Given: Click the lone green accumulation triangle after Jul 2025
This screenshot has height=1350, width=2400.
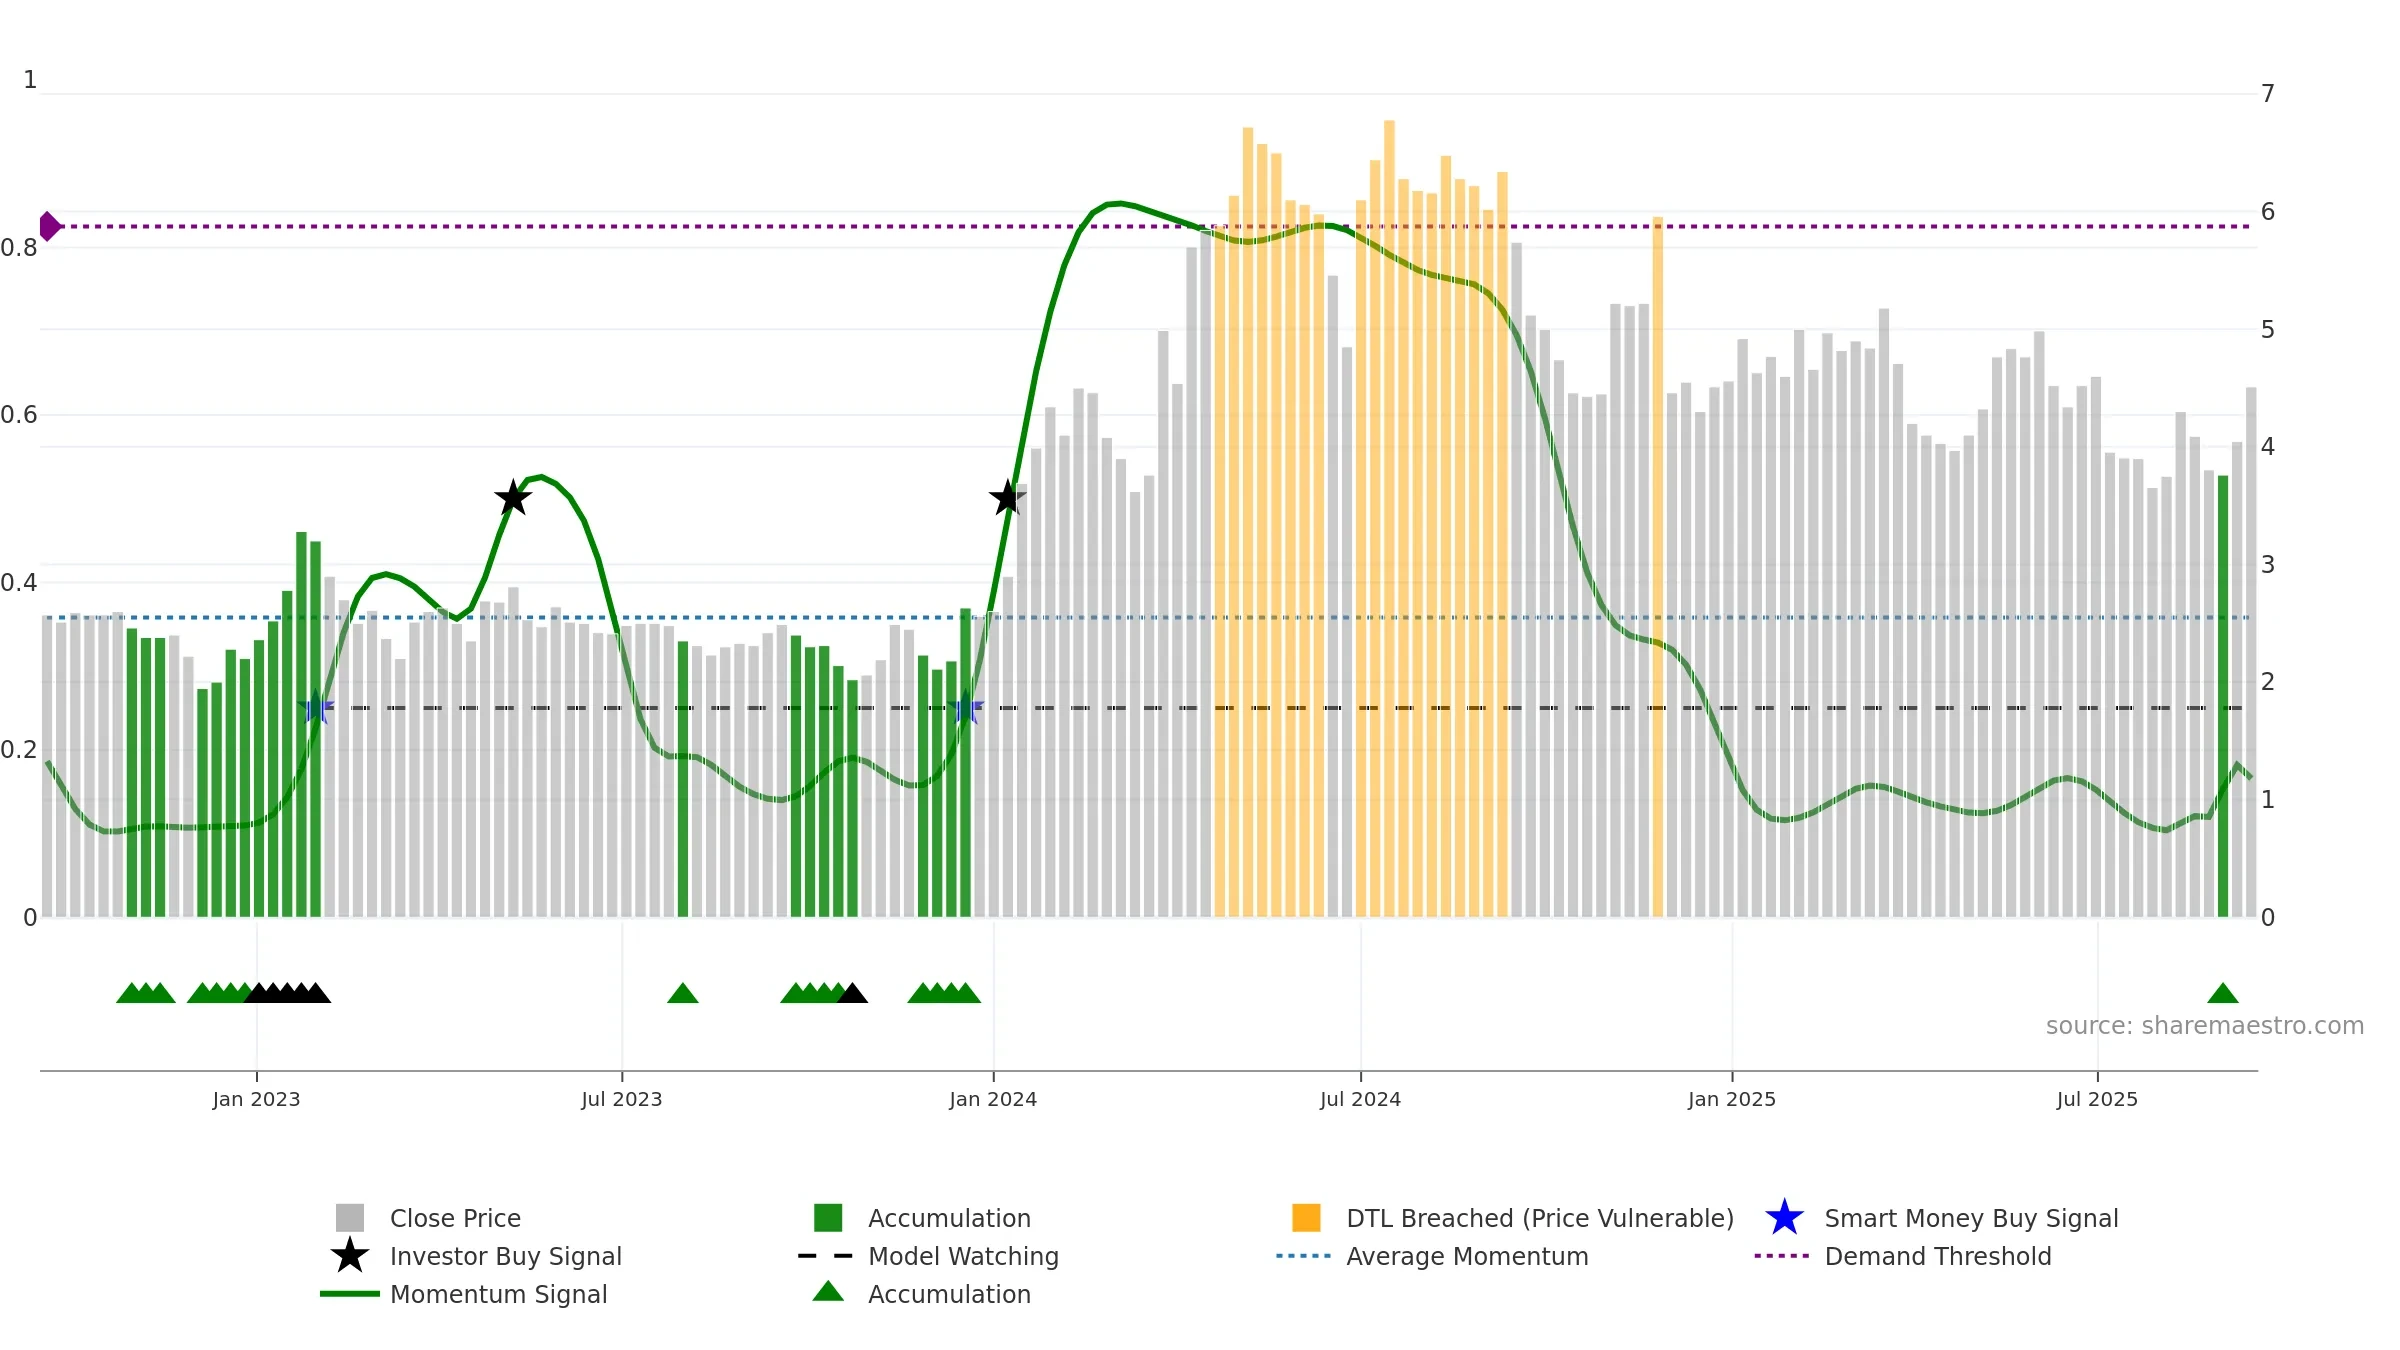Looking at the screenshot, I should coord(2223,993).
